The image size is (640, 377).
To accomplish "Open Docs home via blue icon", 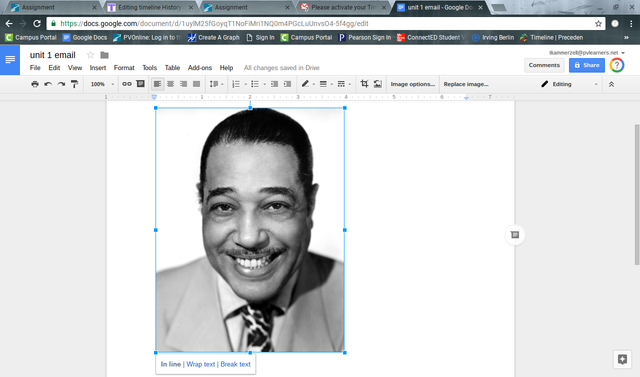I will tap(10, 60).
